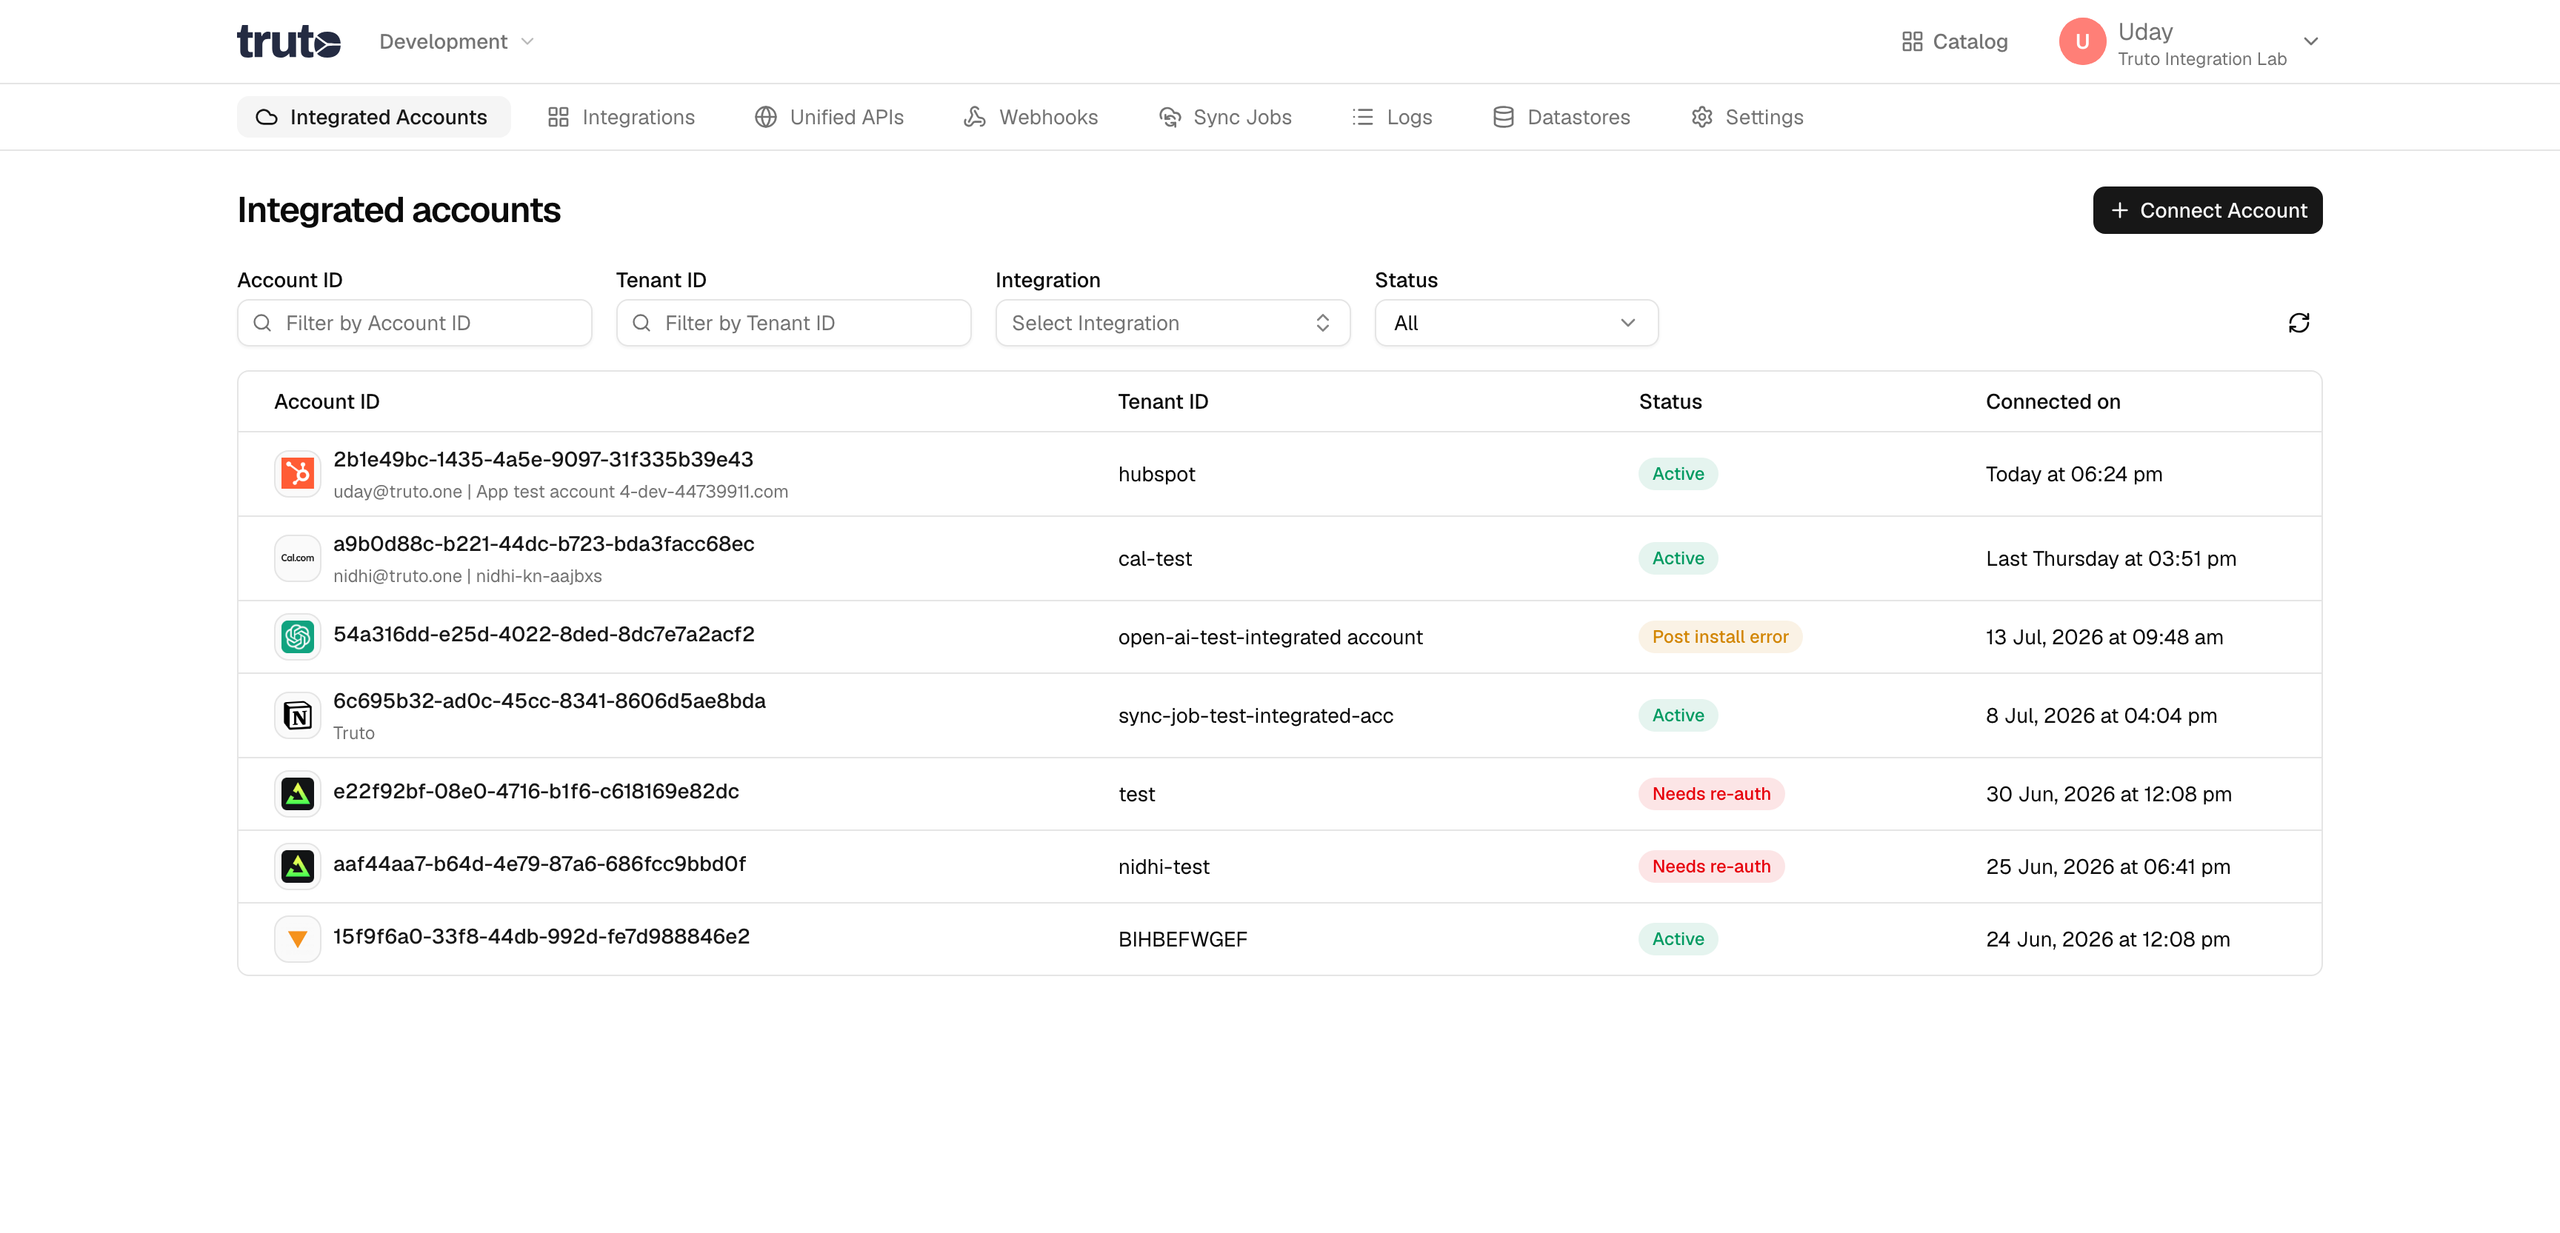Image resolution: width=2560 pixels, height=1233 pixels.
Task: Select the Integrated Accounts tab
Action: point(373,117)
